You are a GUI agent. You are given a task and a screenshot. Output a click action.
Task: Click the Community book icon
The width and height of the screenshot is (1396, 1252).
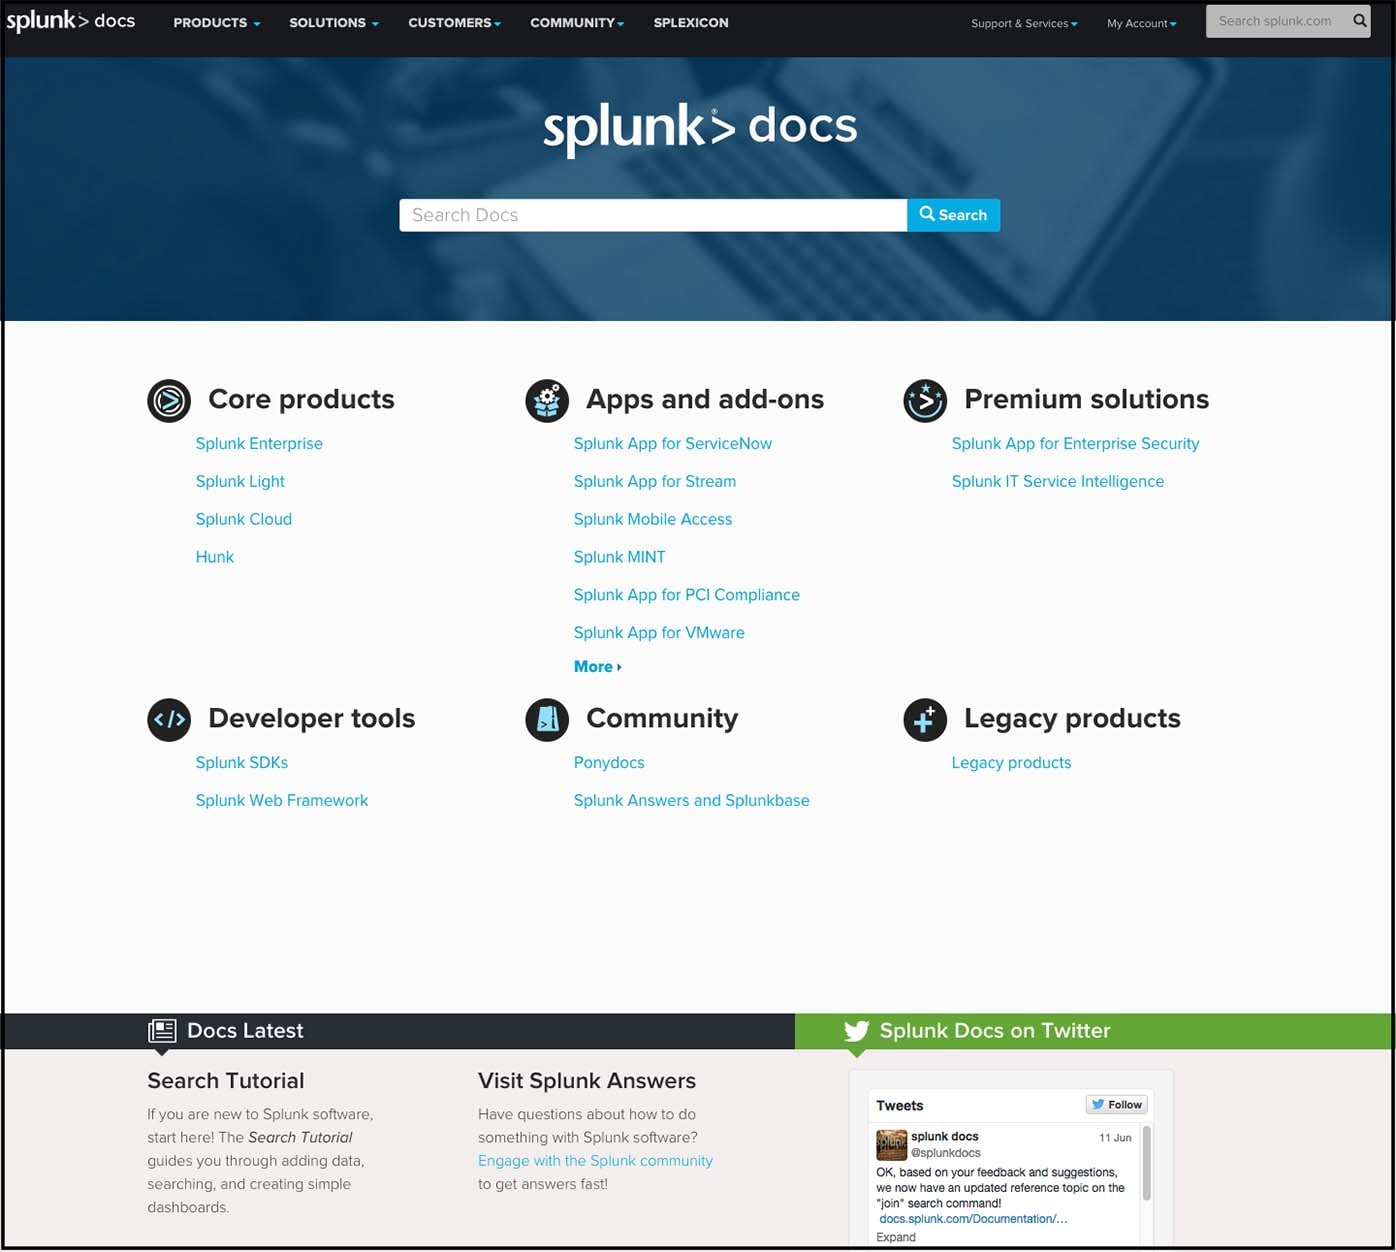click(x=547, y=720)
